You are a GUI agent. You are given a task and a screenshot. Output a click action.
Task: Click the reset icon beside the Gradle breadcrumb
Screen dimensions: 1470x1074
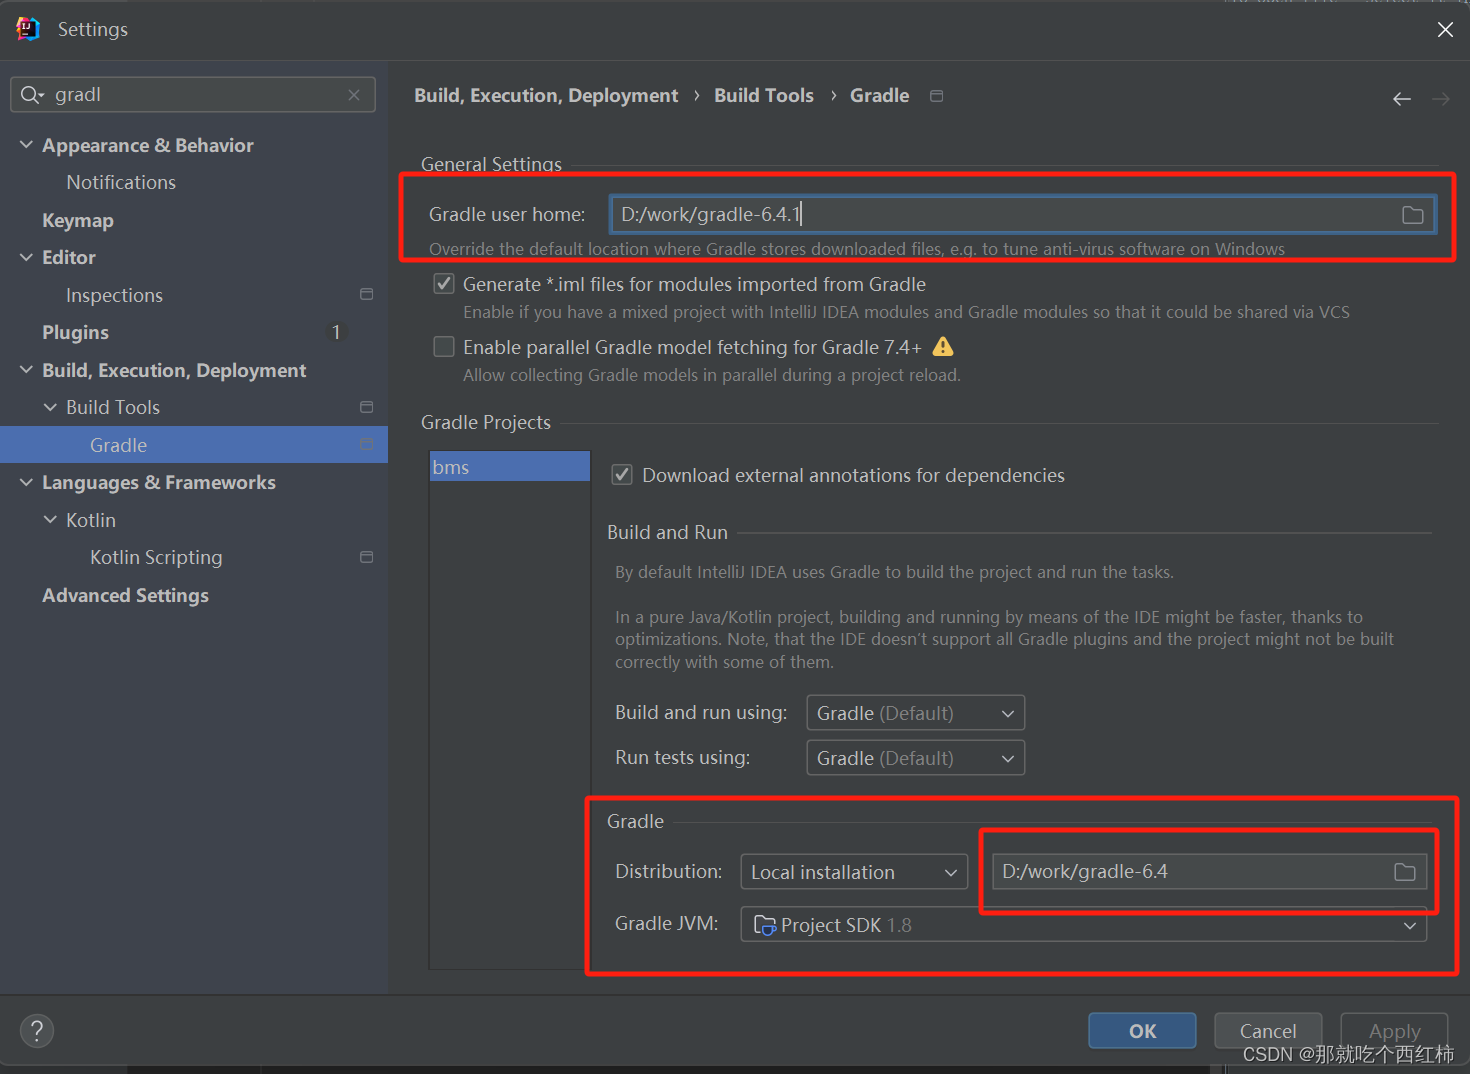(x=936, y=95)
